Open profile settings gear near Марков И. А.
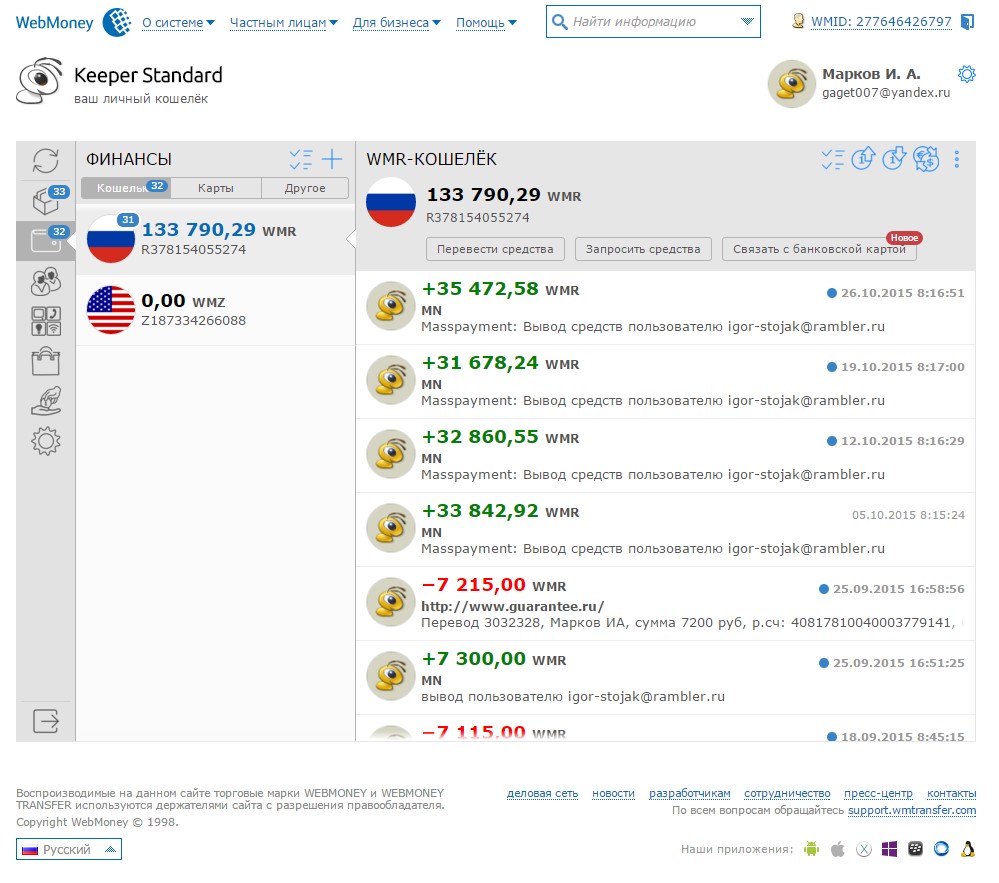The image size is (999, 883). click(x=967, y=74)
